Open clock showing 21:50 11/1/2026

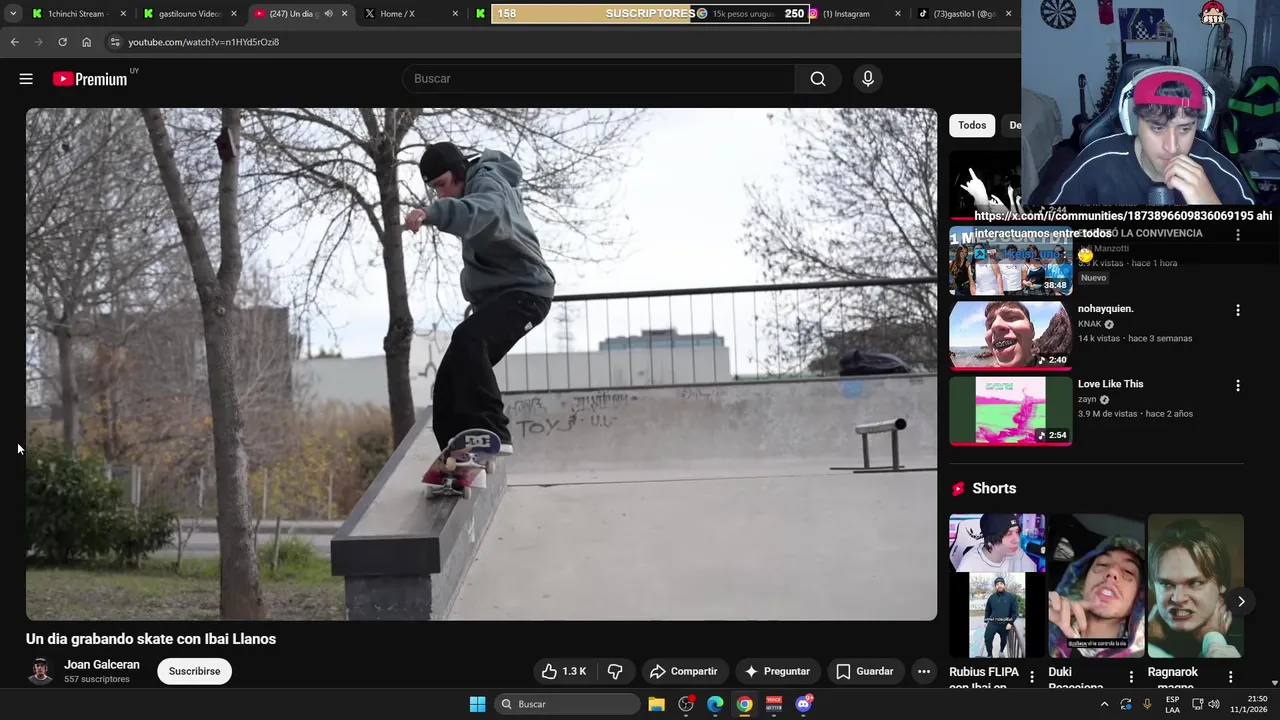click(1249, 704)
